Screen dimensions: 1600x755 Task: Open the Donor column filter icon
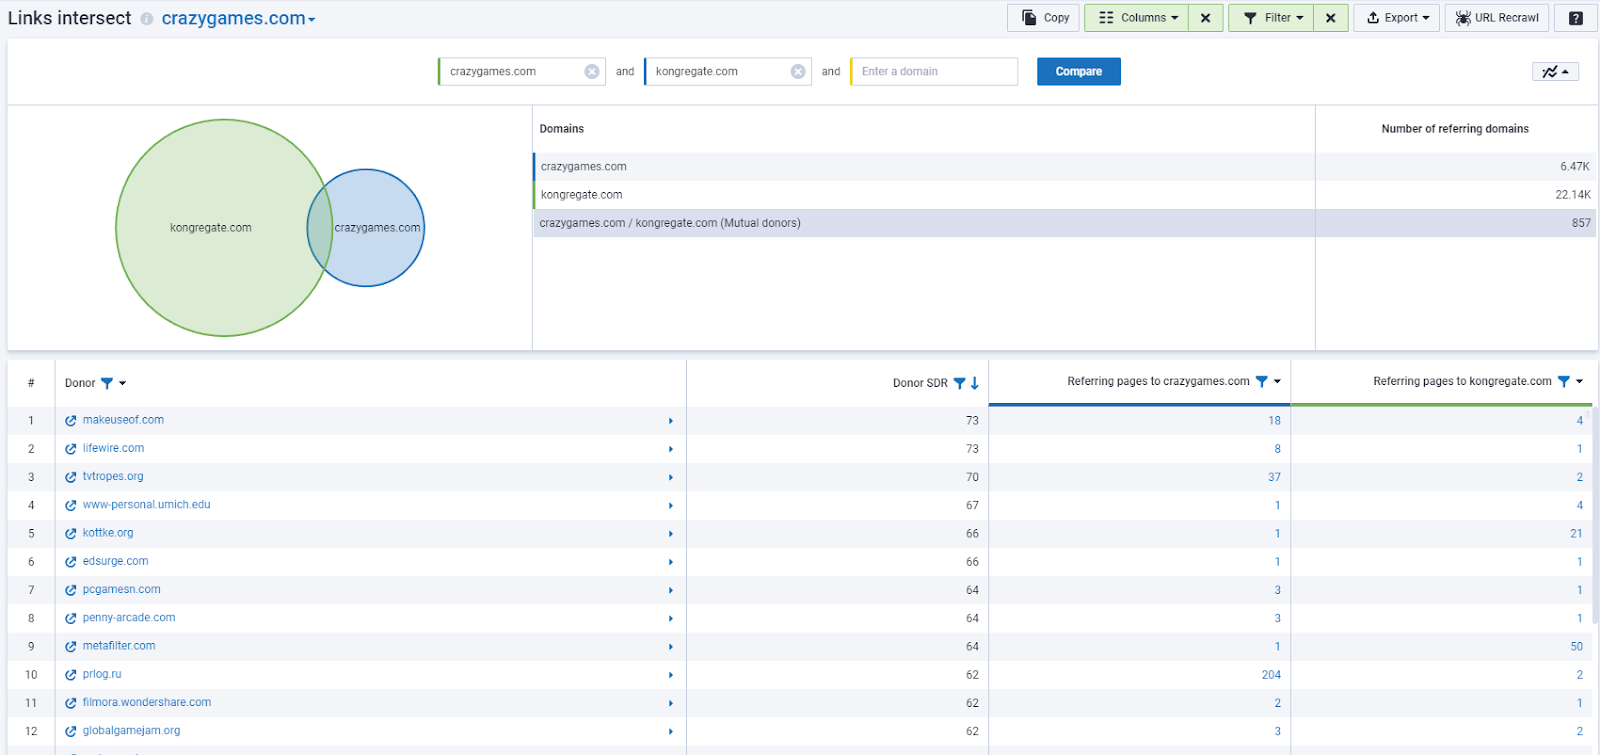pyautogui.click(x=107, y=383)
